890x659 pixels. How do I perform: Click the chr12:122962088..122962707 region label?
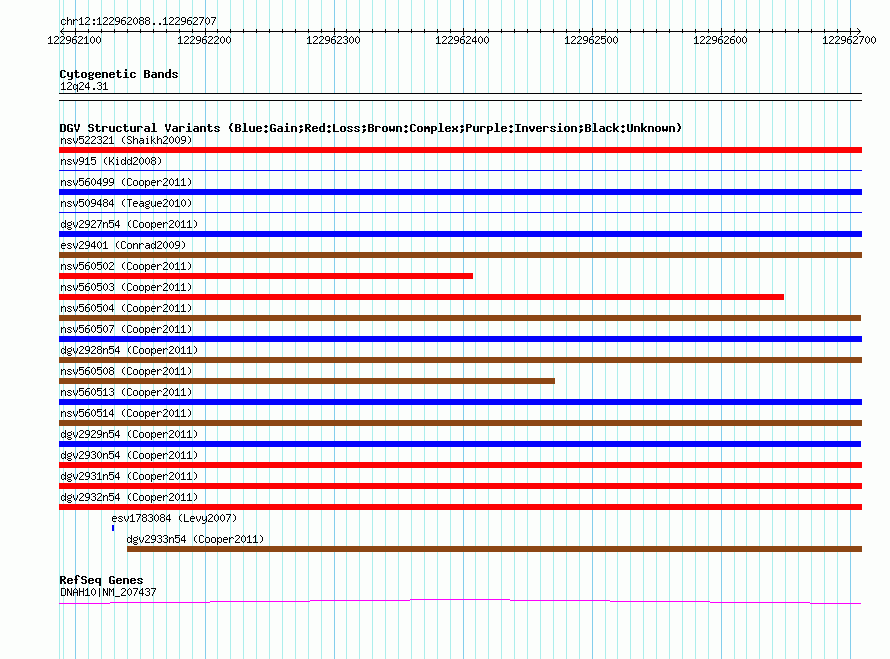[x=138, y=21]
